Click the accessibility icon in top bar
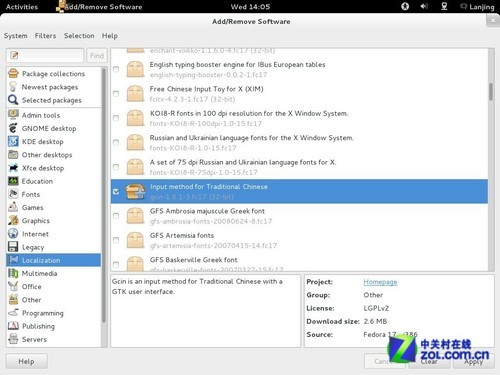The width and height of the screenshot is (500, 375). click(405, 6)
